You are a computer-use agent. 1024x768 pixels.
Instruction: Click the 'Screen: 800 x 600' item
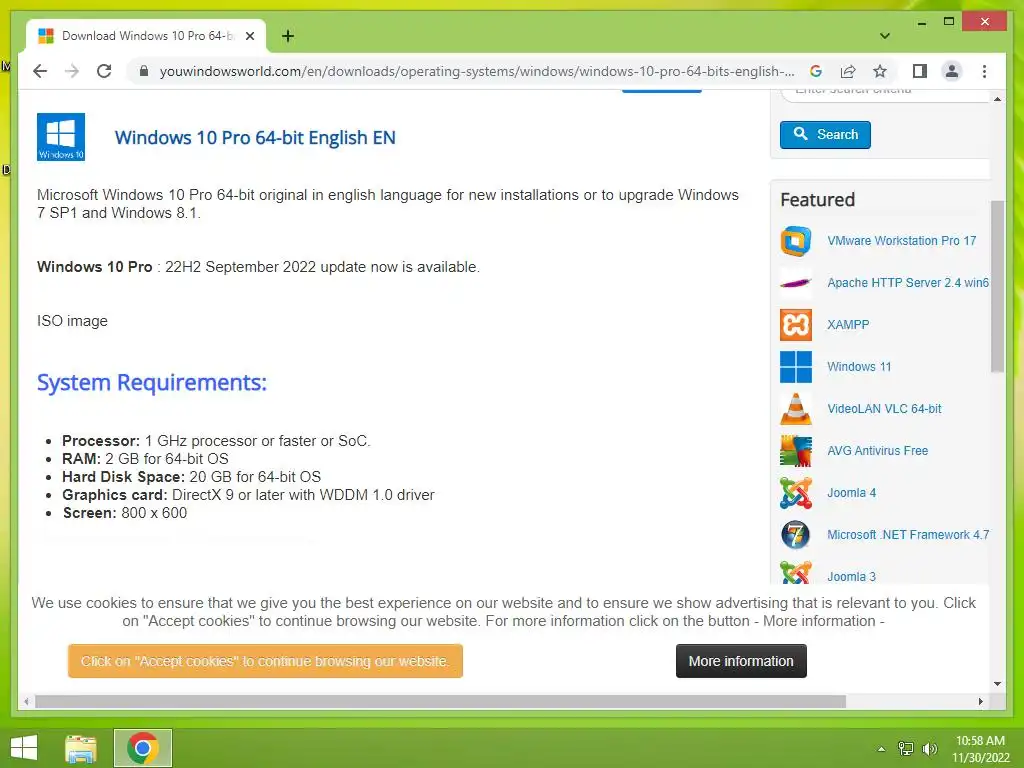pyautogui.click(x=125, y=513)
